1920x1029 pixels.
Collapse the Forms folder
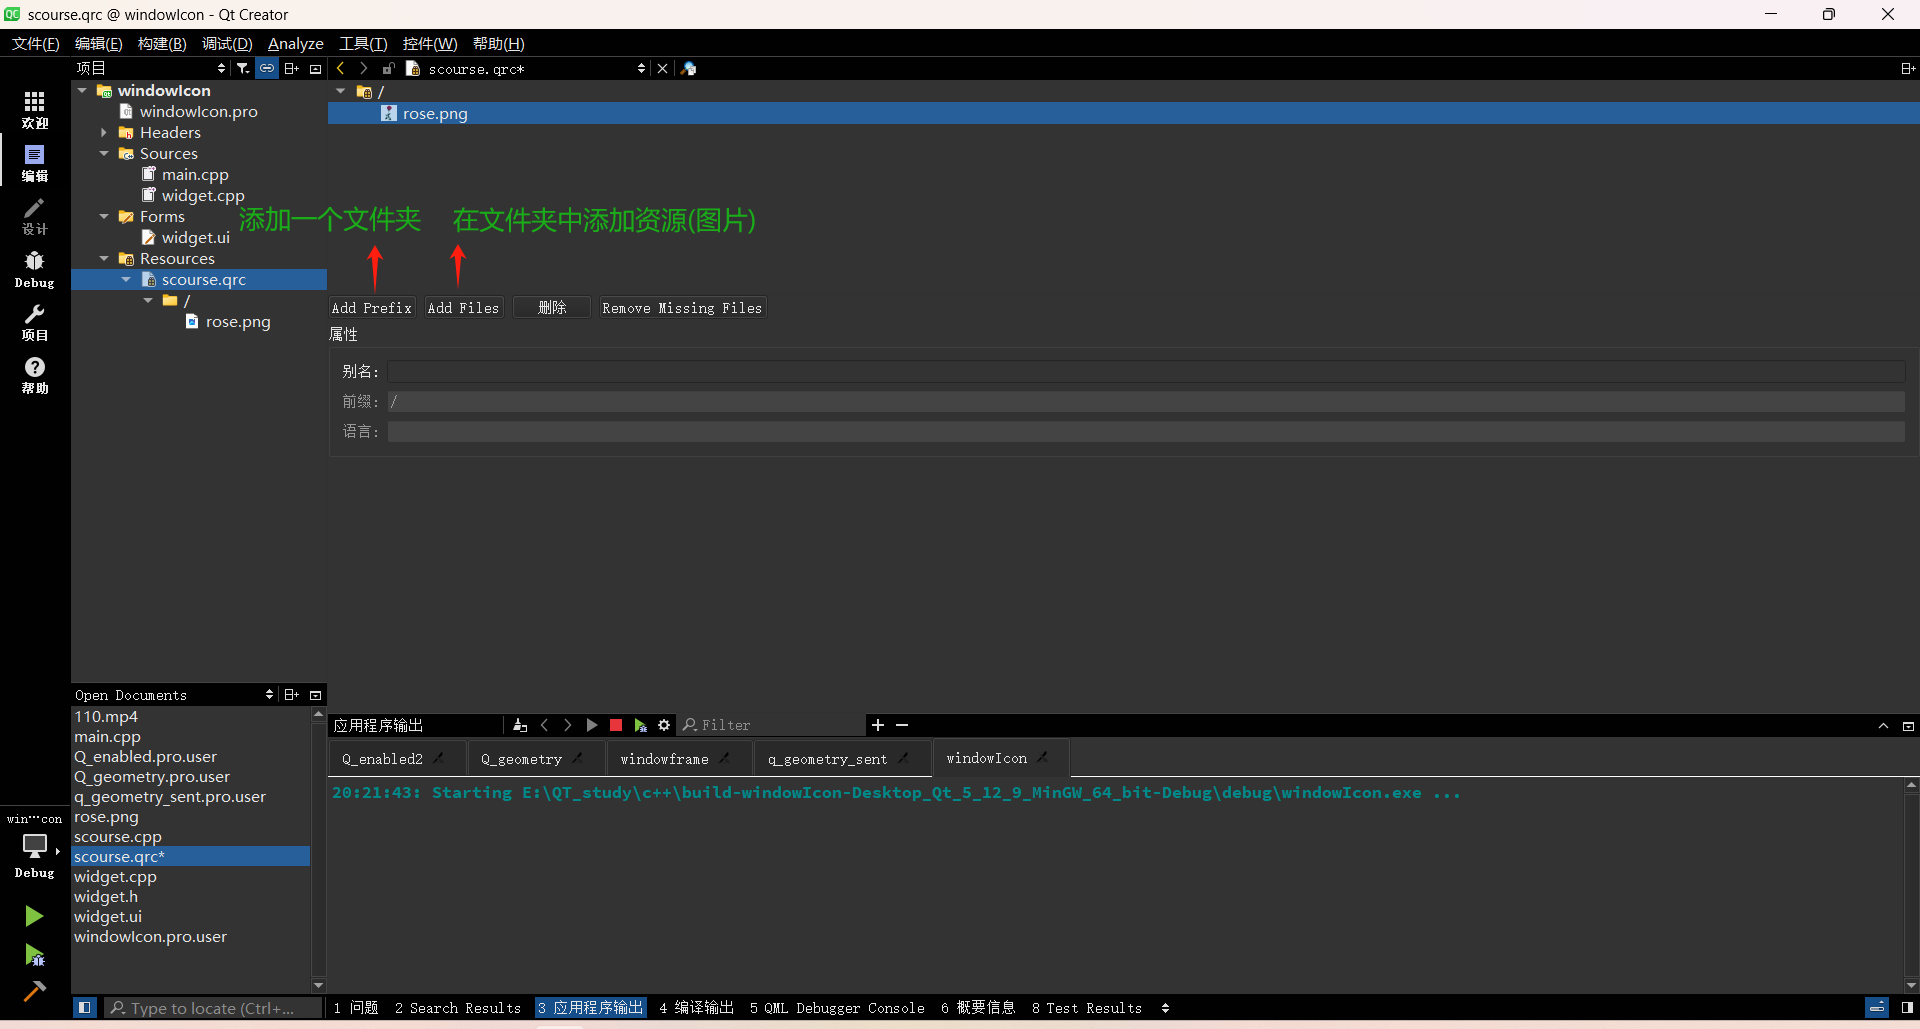pos(104,216)
